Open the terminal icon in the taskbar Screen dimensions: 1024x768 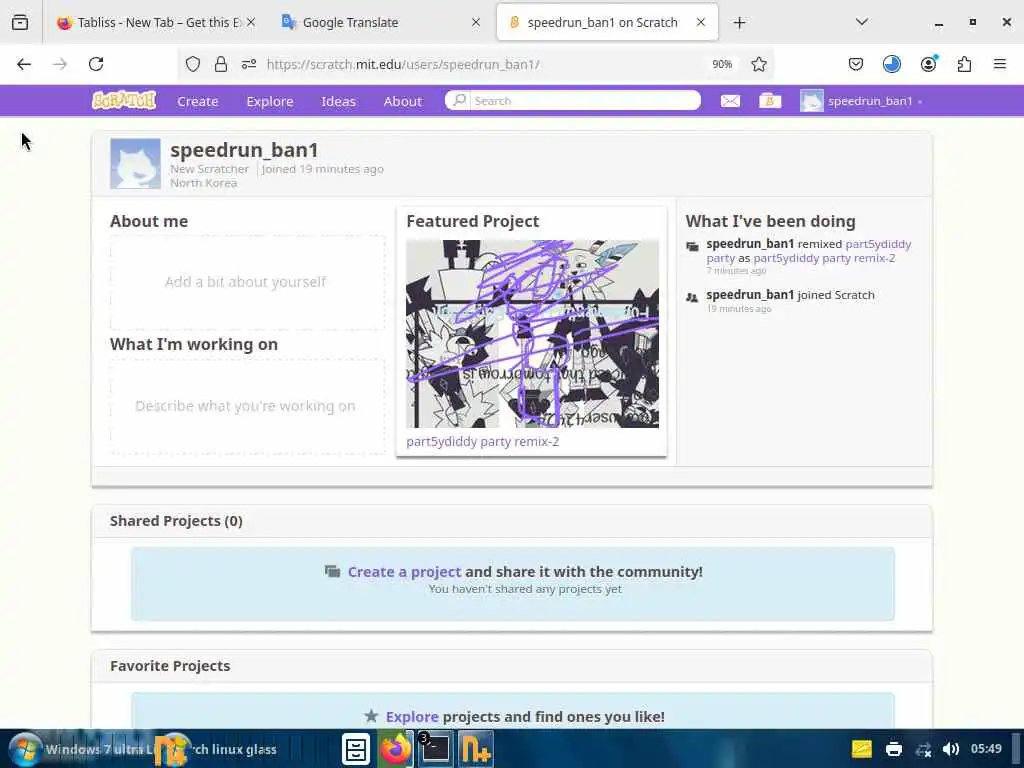tap(434, 749)
